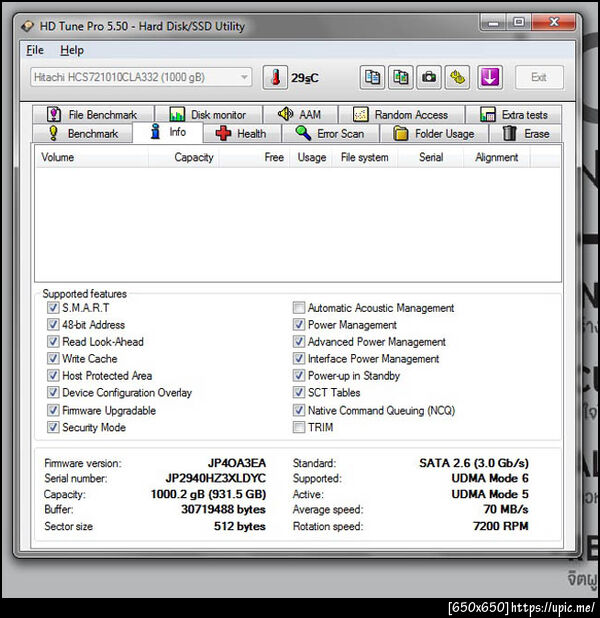Open the Help menu

point(72,50)
